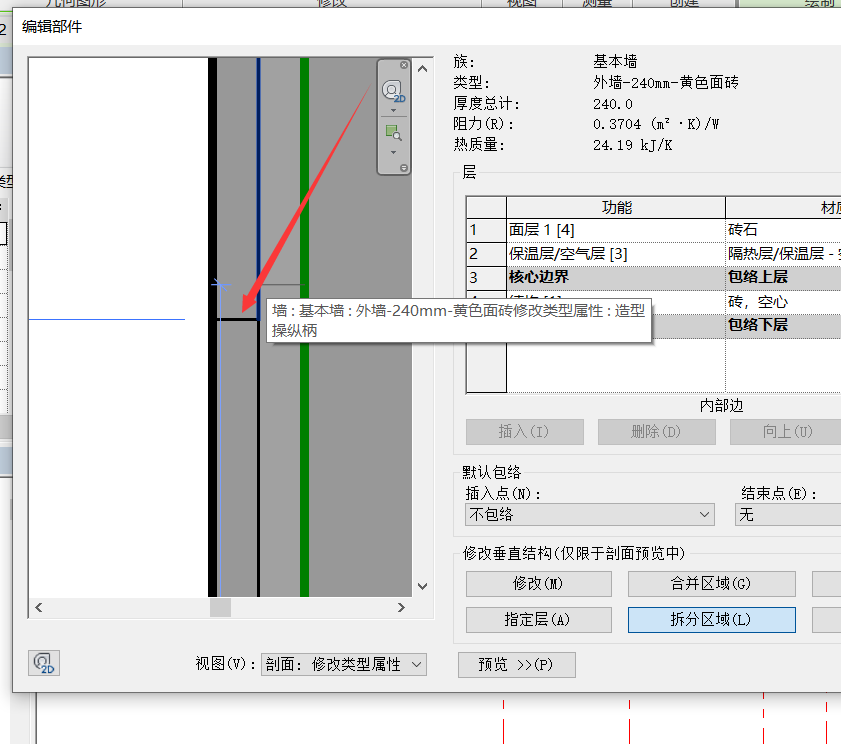Expand the 插入点 wrapping dropdown
Image resolution: width=841 pixels, height=744 pixels.
(x=589, y=515)
